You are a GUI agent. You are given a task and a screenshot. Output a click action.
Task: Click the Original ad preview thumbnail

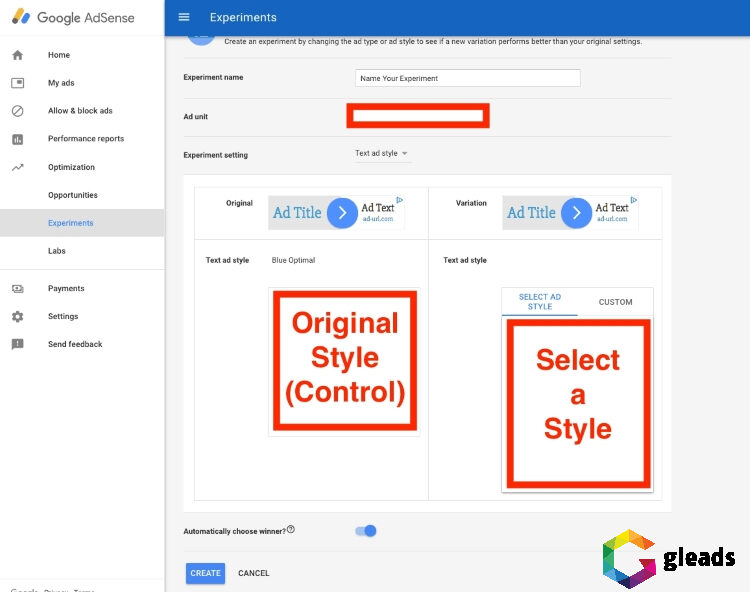click(336, 213)
